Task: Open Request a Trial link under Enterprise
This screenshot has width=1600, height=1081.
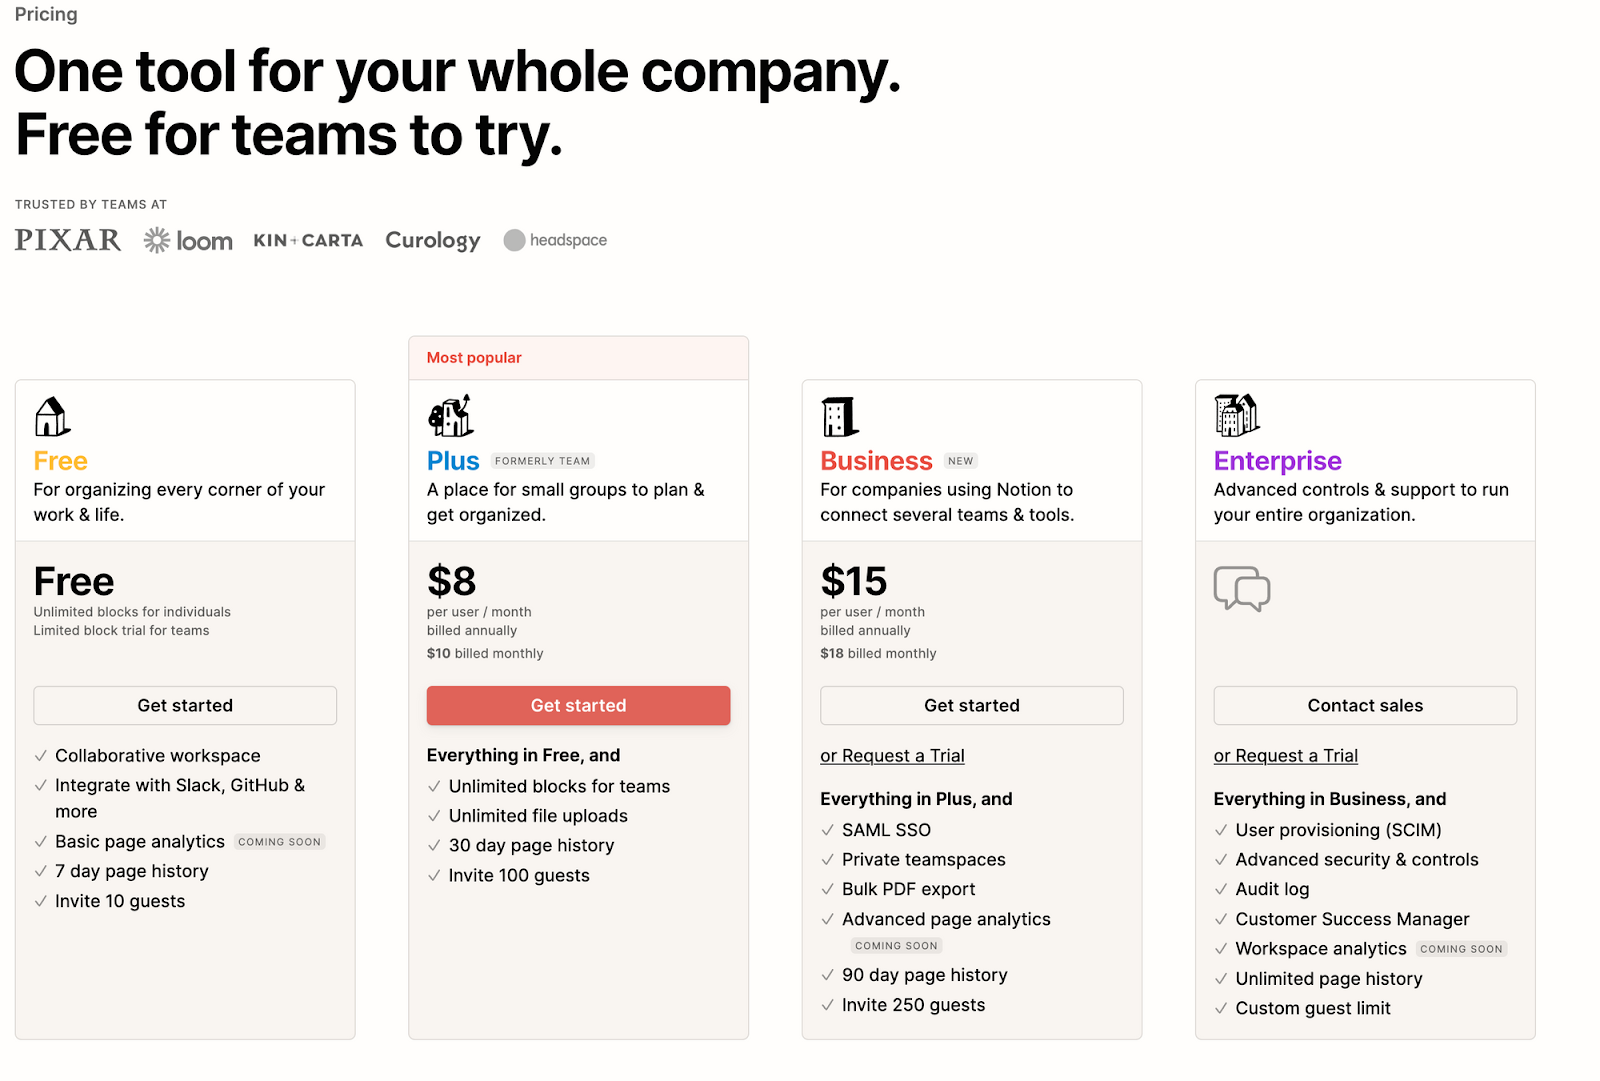Action: tap(1285, 756)
